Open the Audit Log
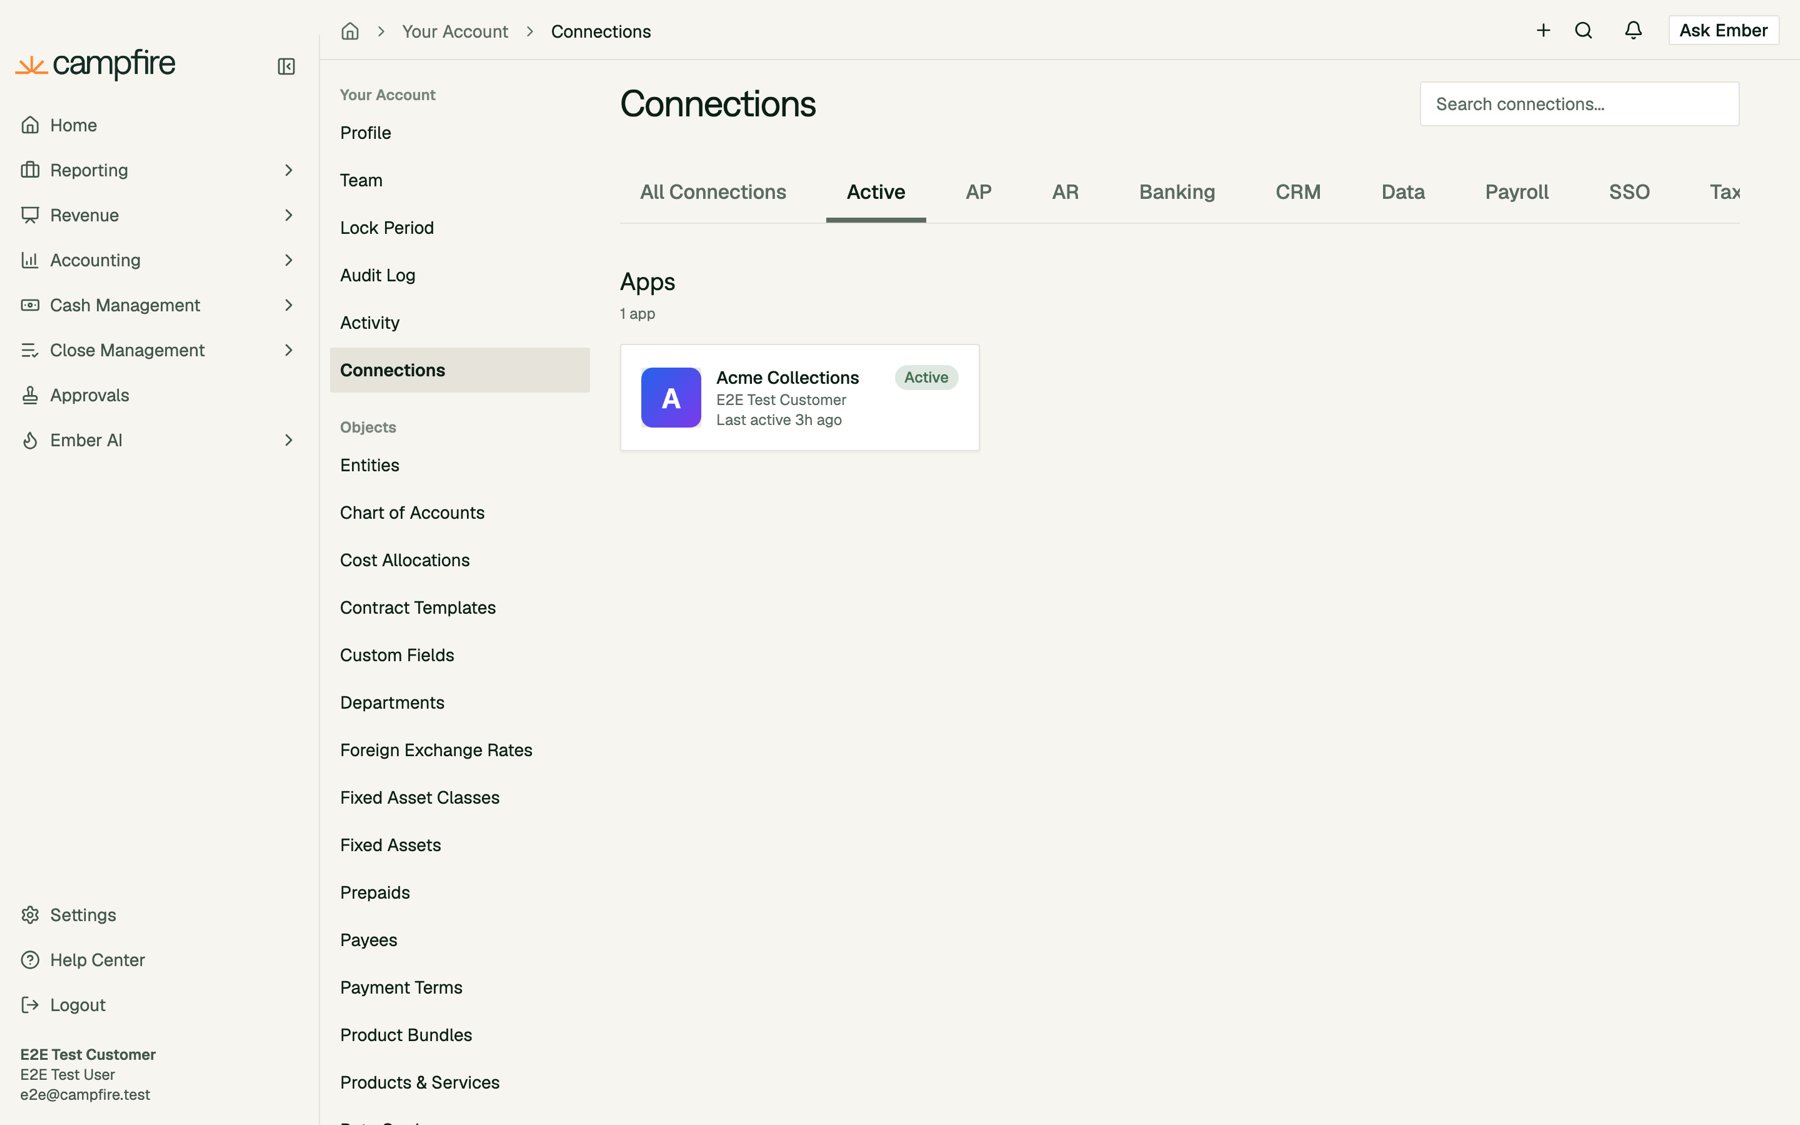 pos(460,275)
